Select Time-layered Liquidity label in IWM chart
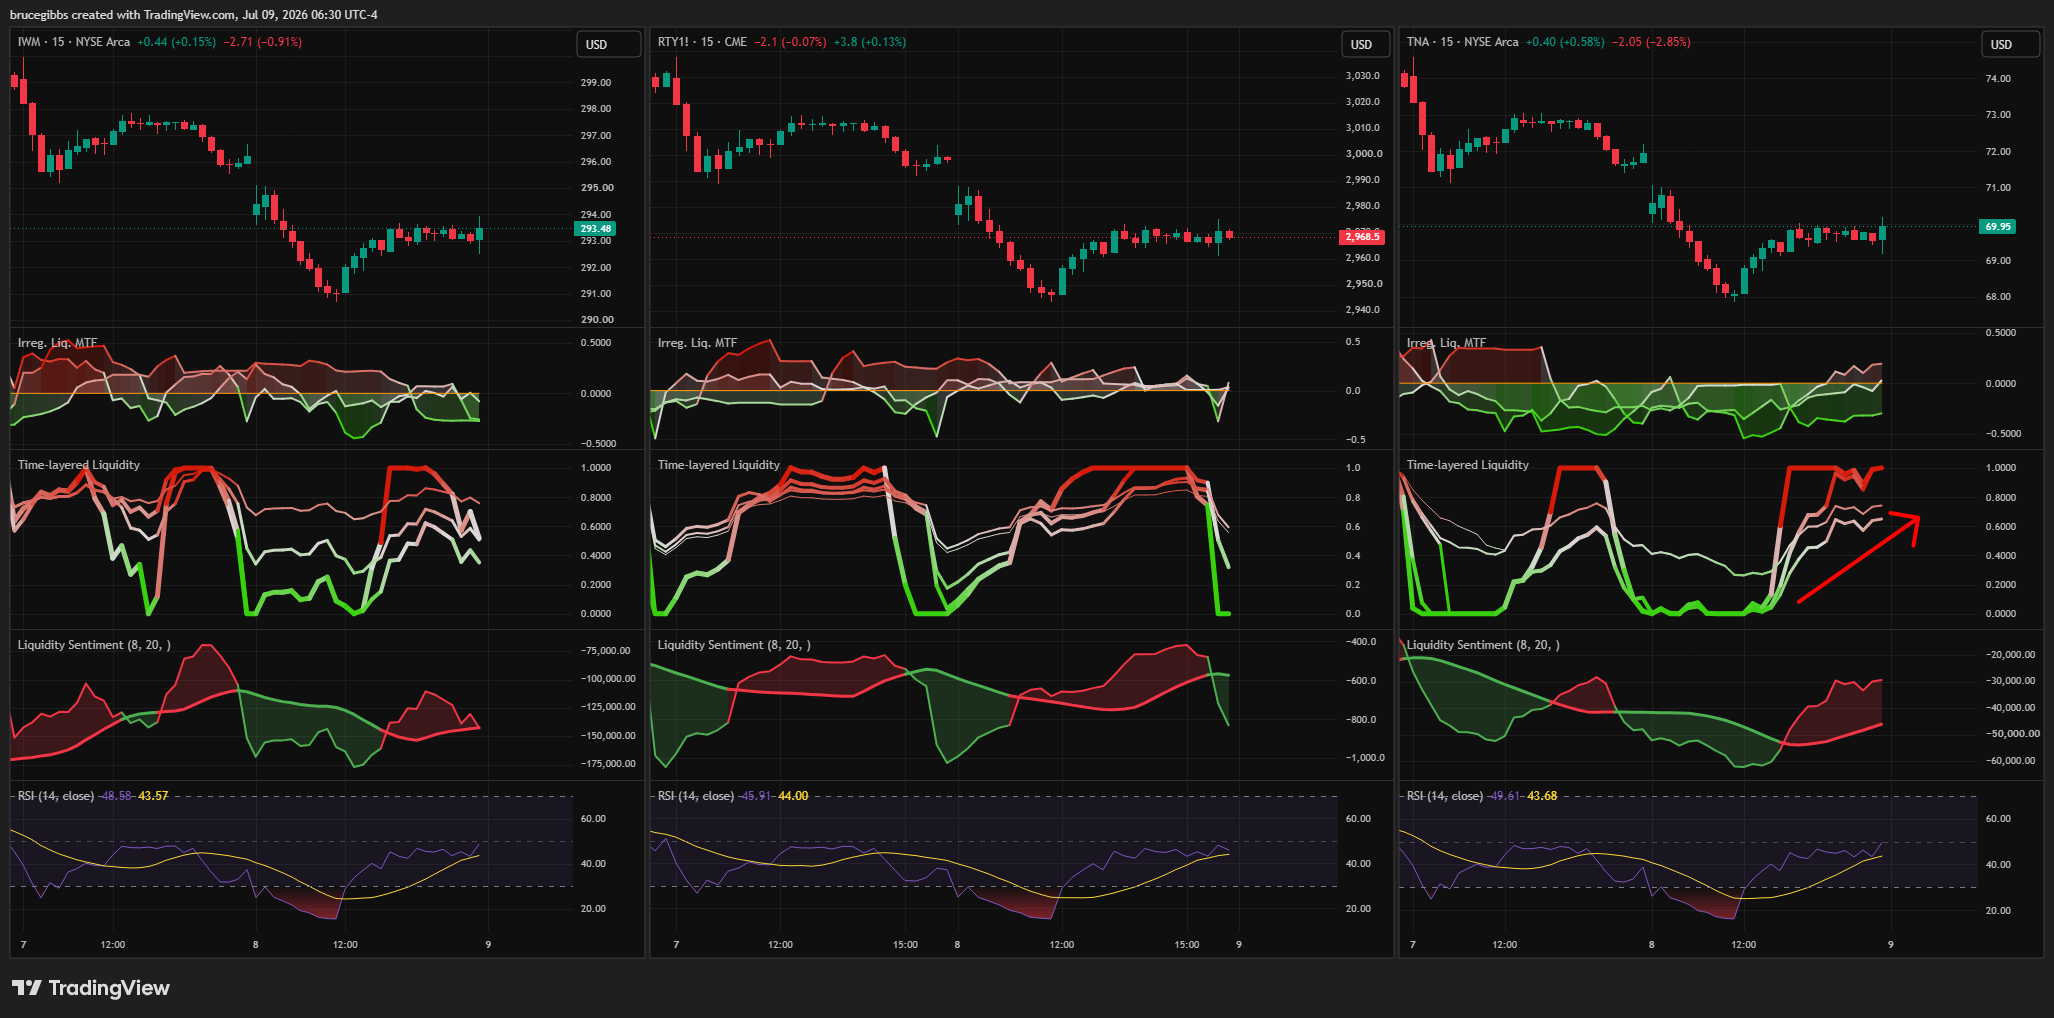 (78, 465)
